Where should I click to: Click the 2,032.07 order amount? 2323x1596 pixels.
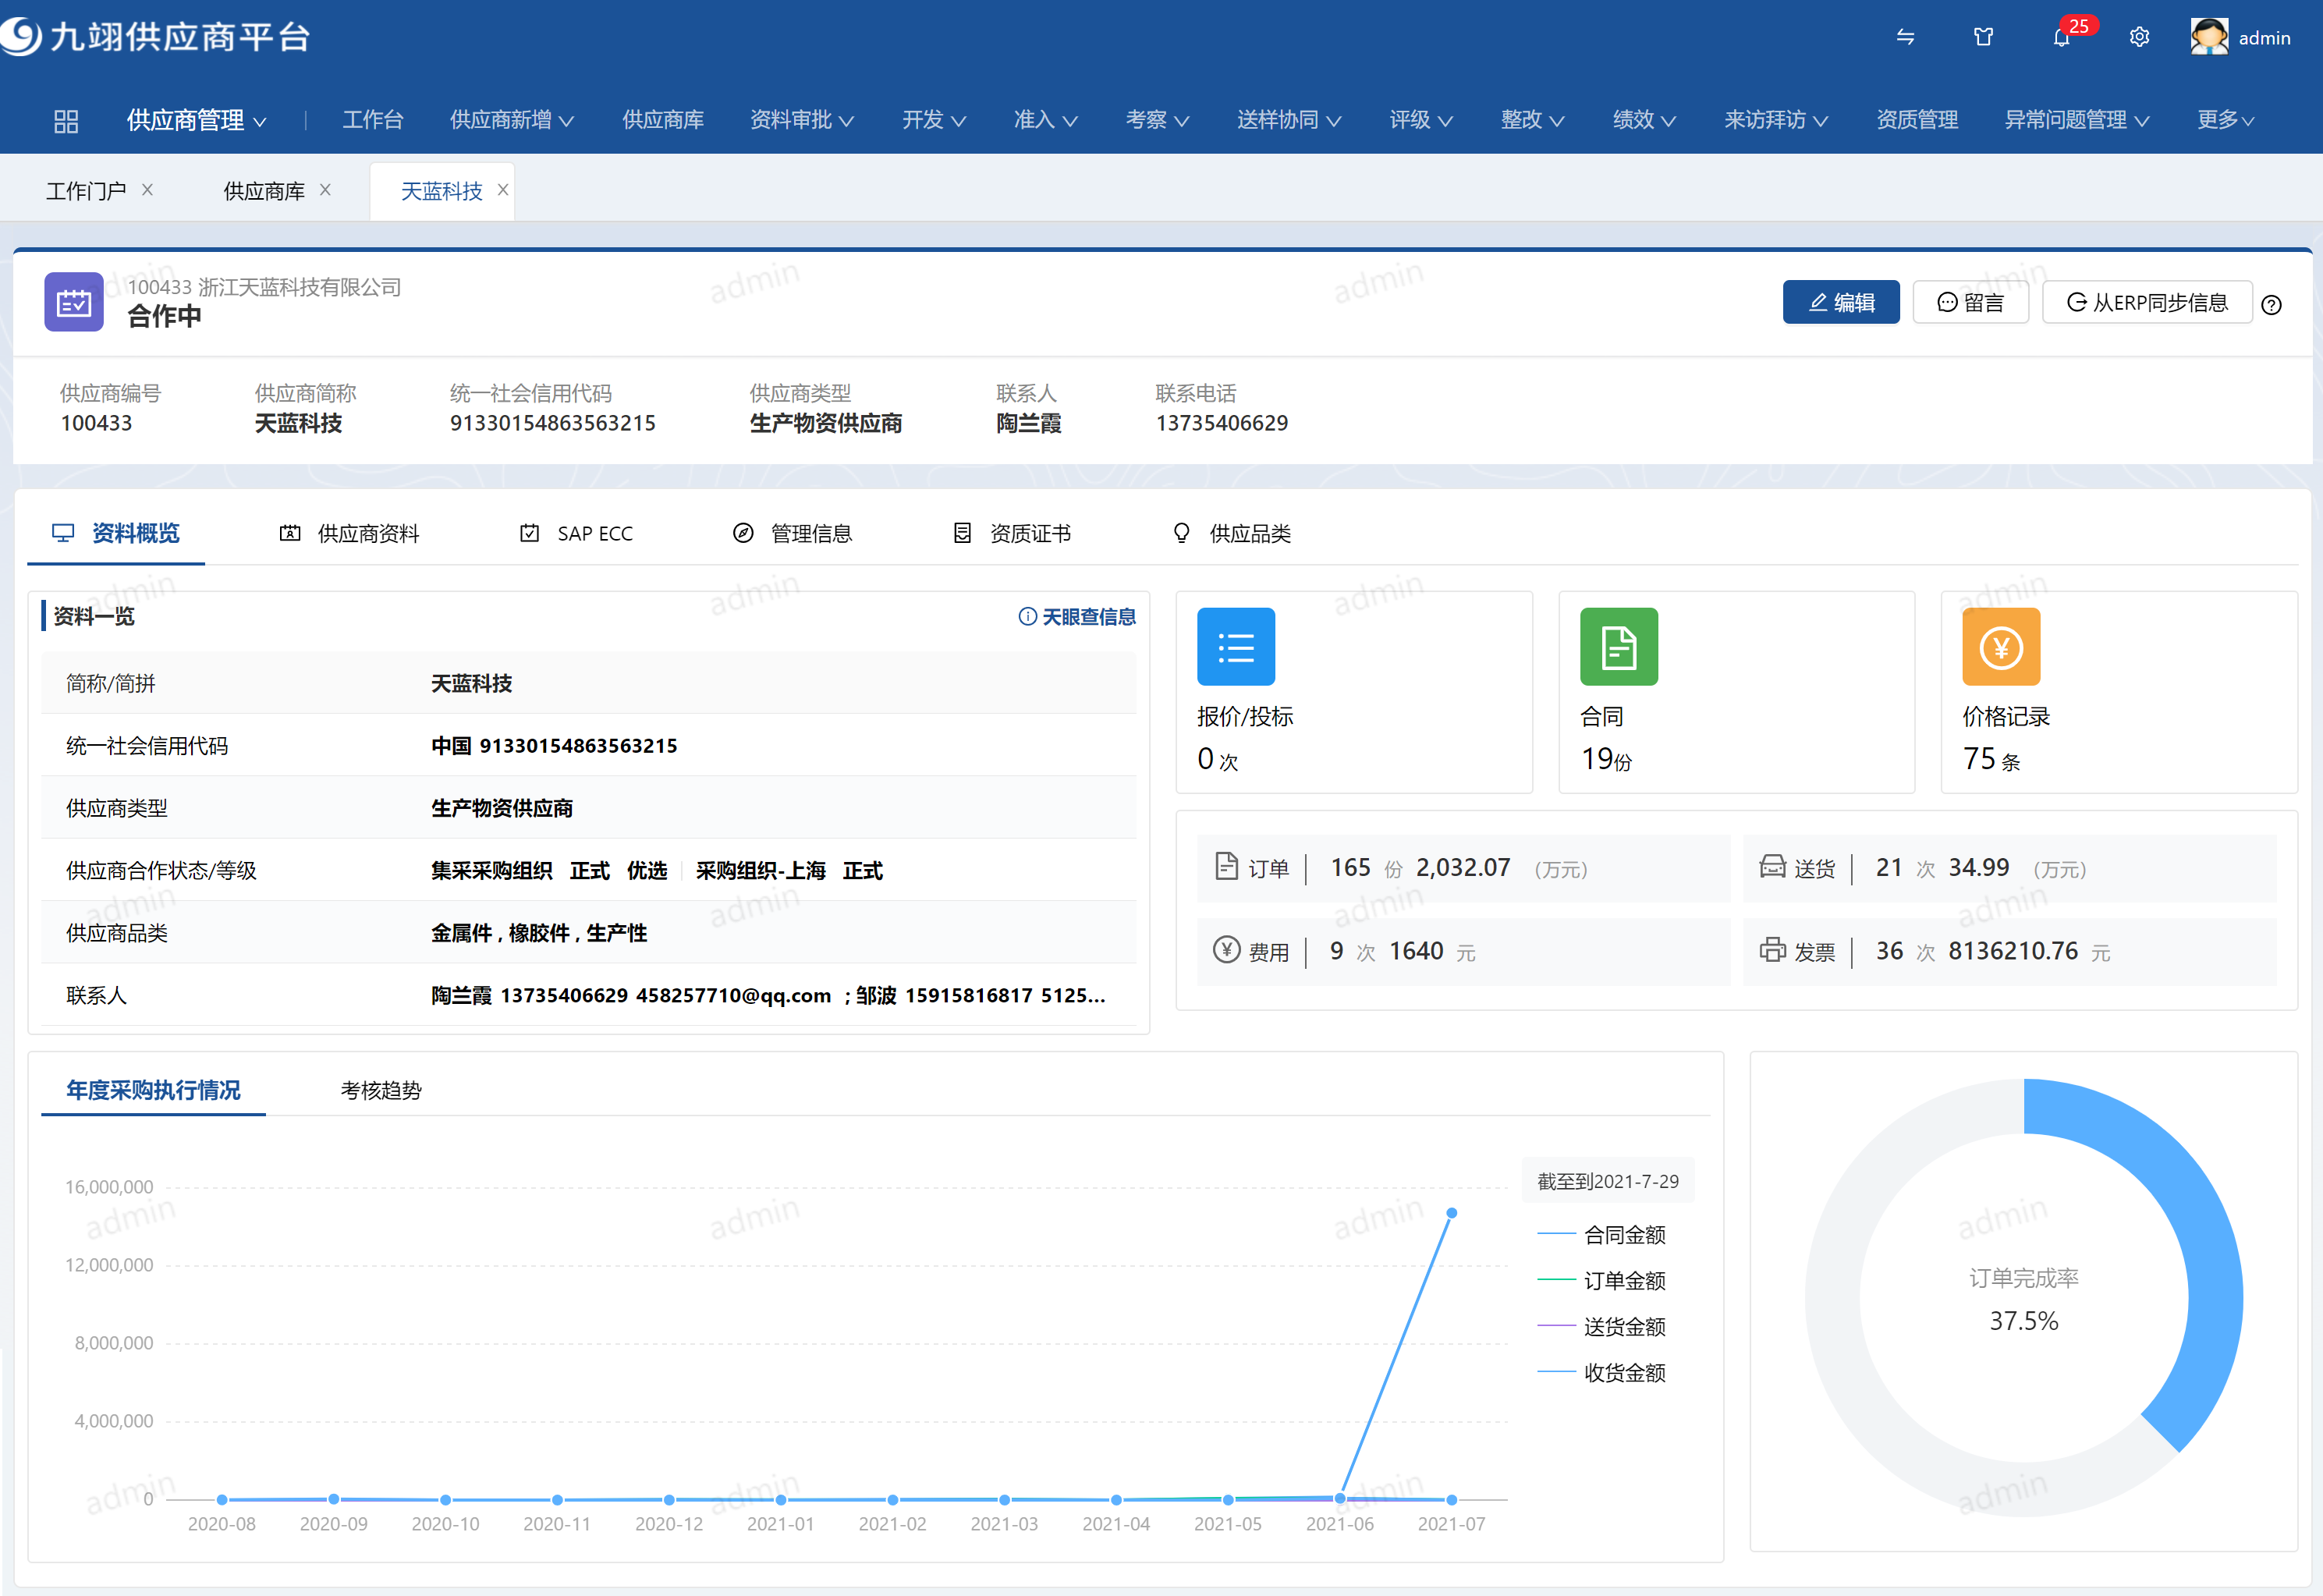(x=1463, y=867)
